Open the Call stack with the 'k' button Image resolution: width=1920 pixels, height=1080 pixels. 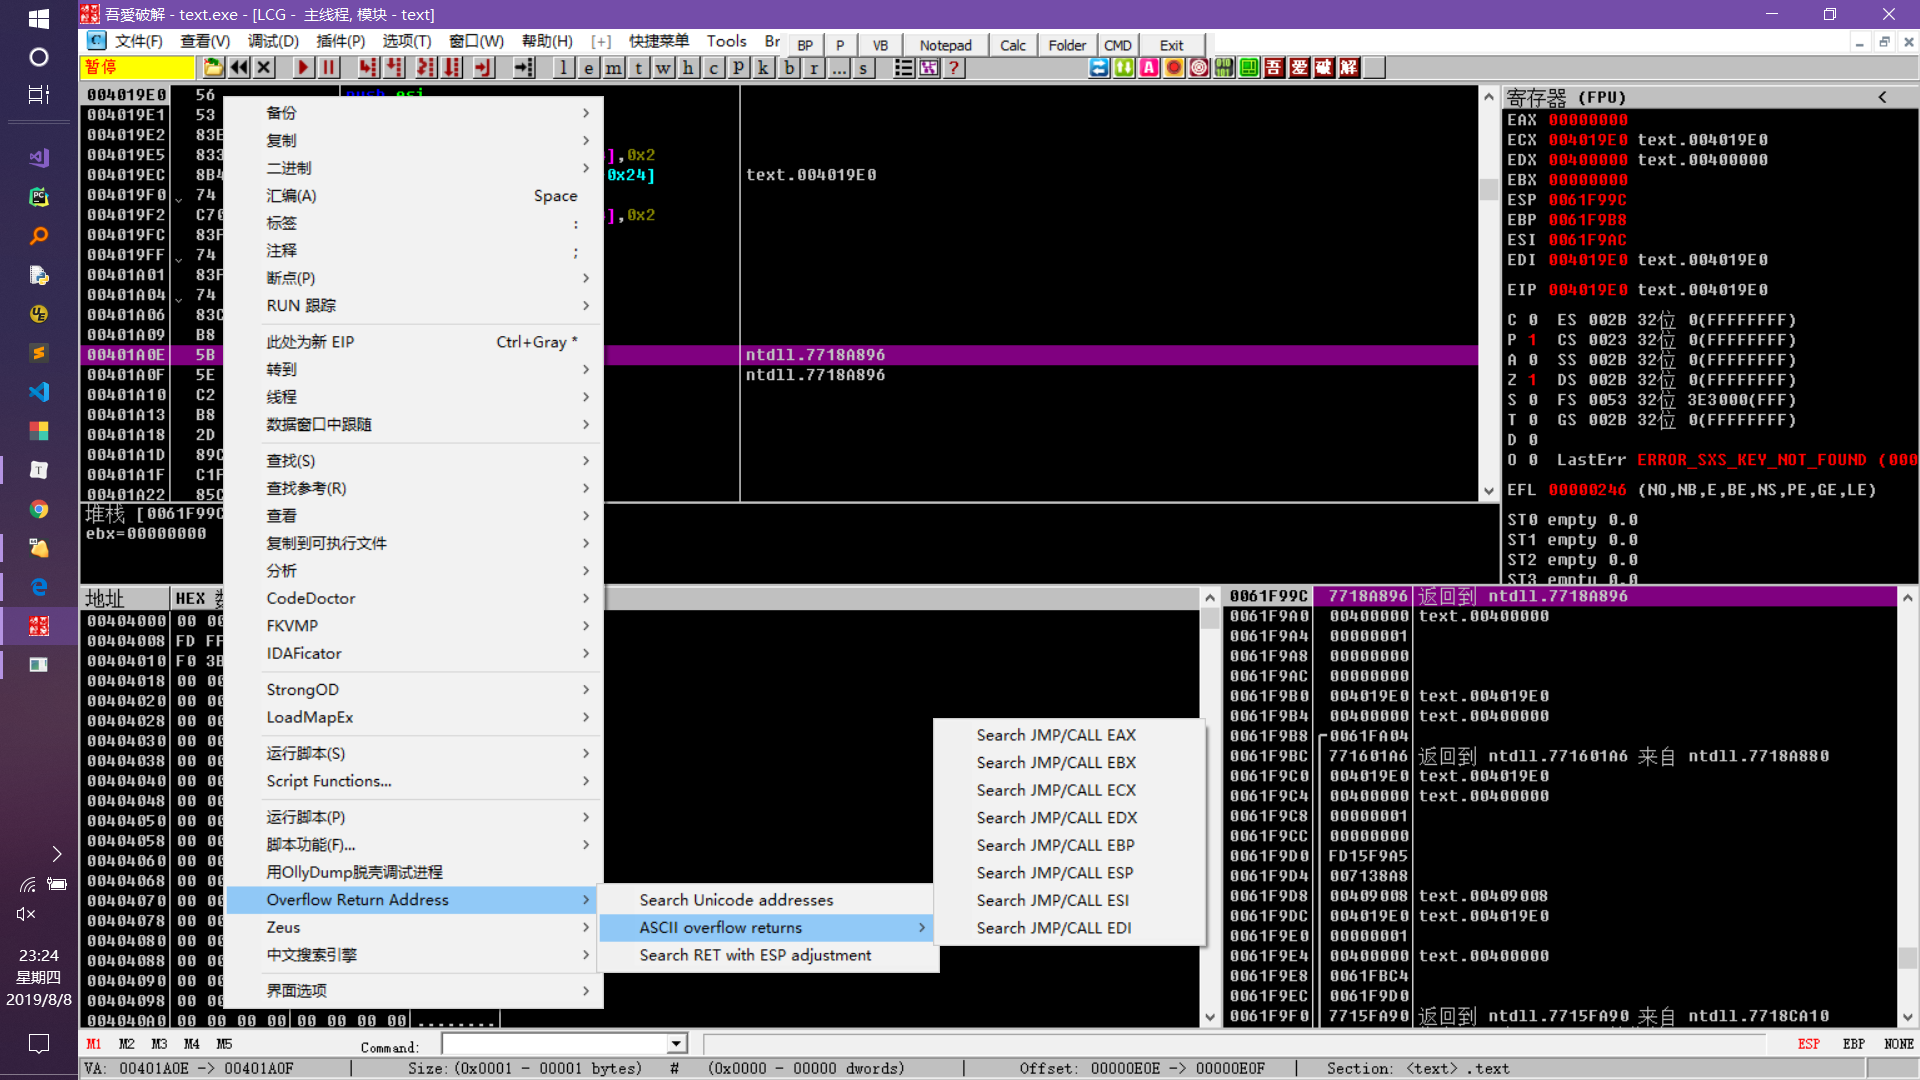pos(764,67)
